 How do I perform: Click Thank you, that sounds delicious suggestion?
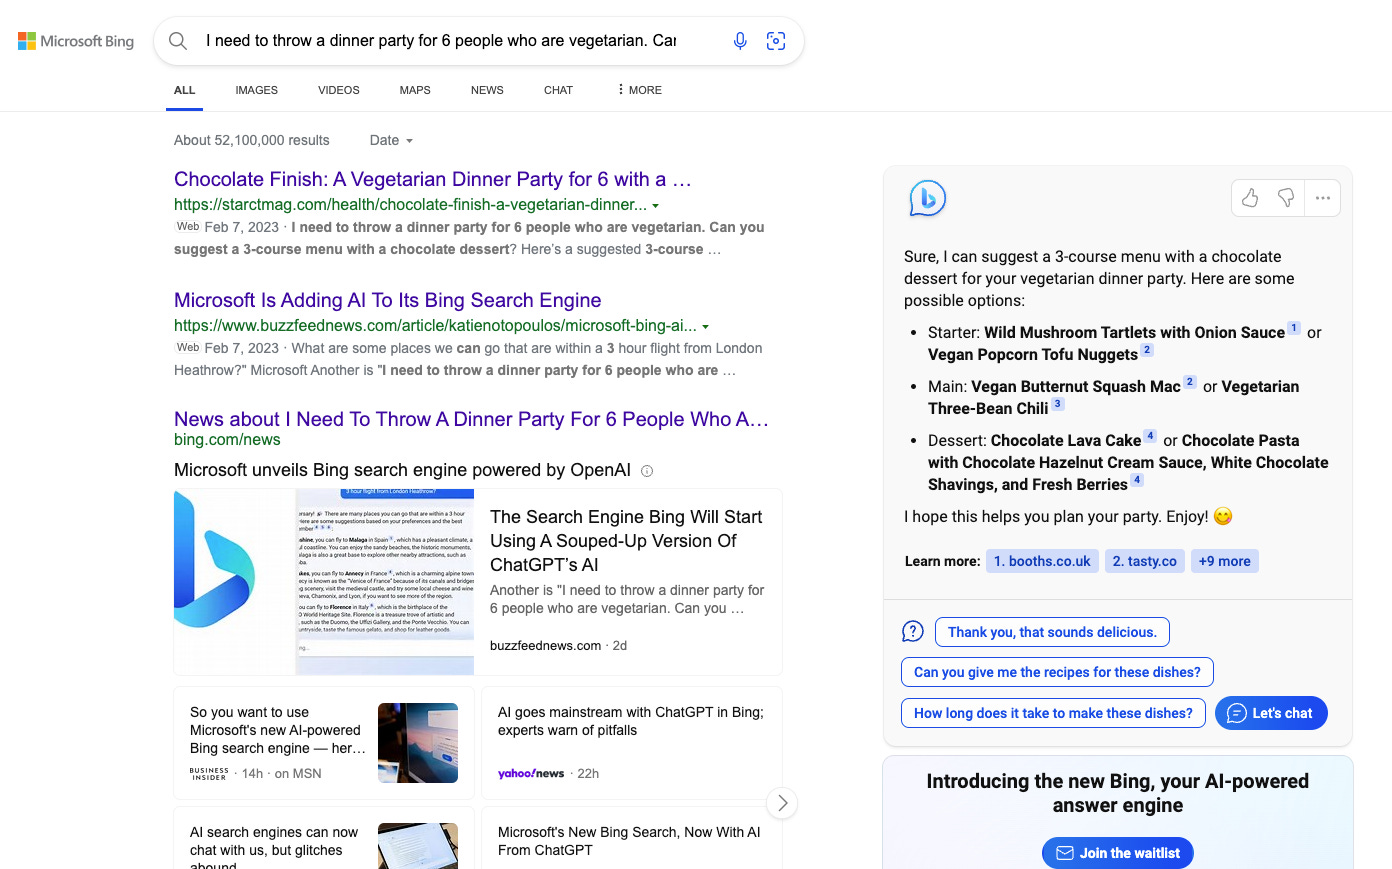tap(1052, 632)
